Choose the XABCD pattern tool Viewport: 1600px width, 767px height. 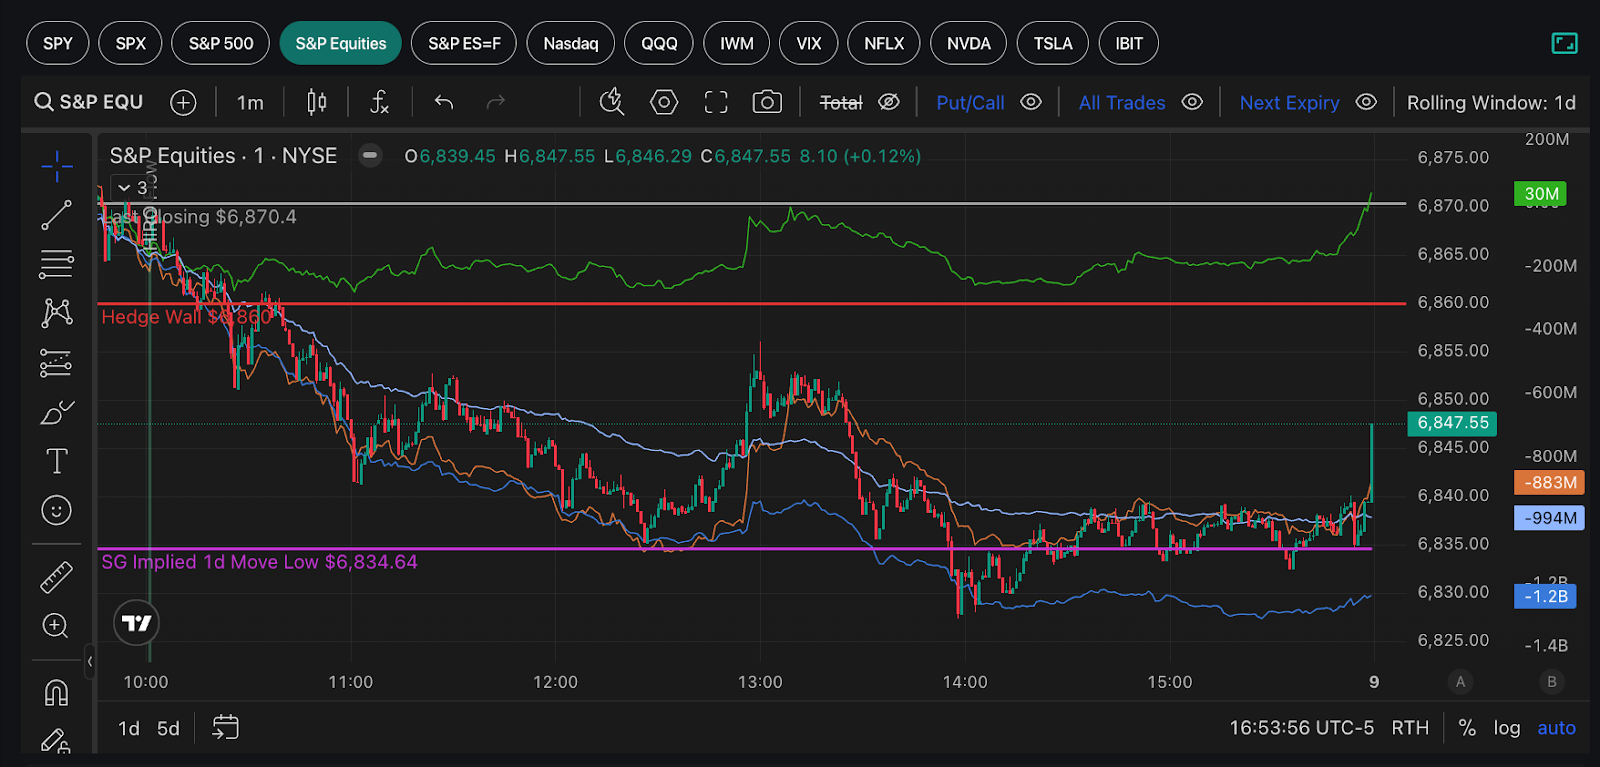click(57, 313)
